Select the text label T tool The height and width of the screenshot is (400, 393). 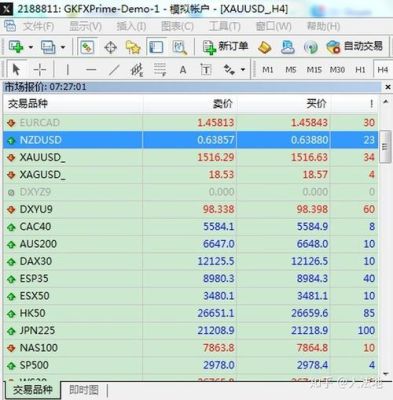click(x=206, y=70)
